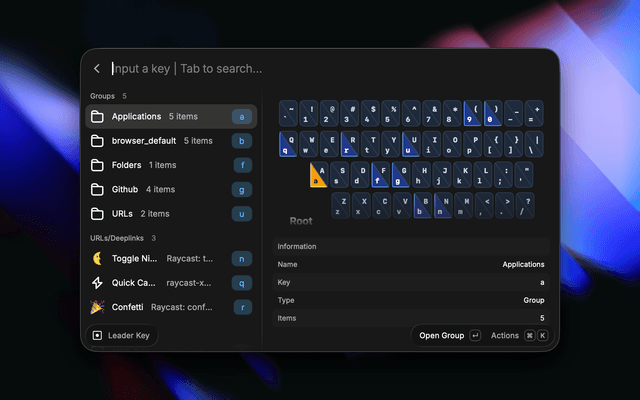Click the 'Folders' group name
Viewport: 640px width, 400px height.
coord(127,165)
